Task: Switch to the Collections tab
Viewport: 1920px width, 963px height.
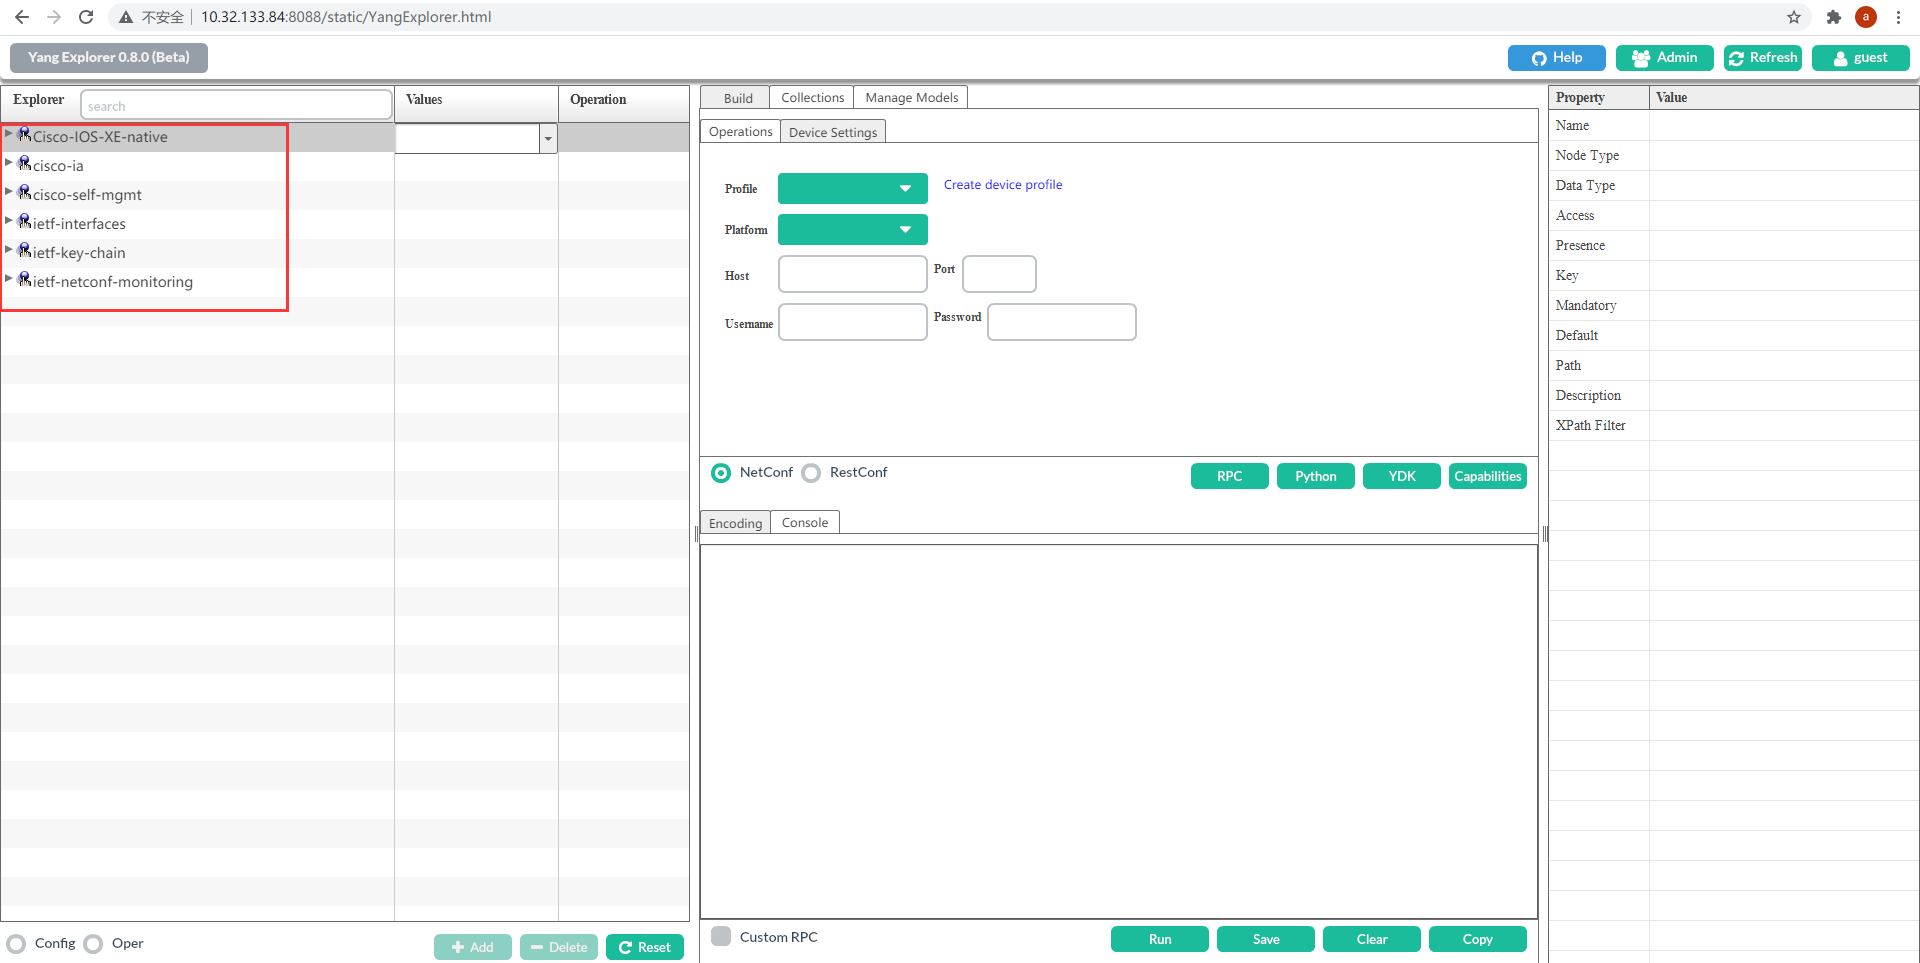Action: click(812, 97)
